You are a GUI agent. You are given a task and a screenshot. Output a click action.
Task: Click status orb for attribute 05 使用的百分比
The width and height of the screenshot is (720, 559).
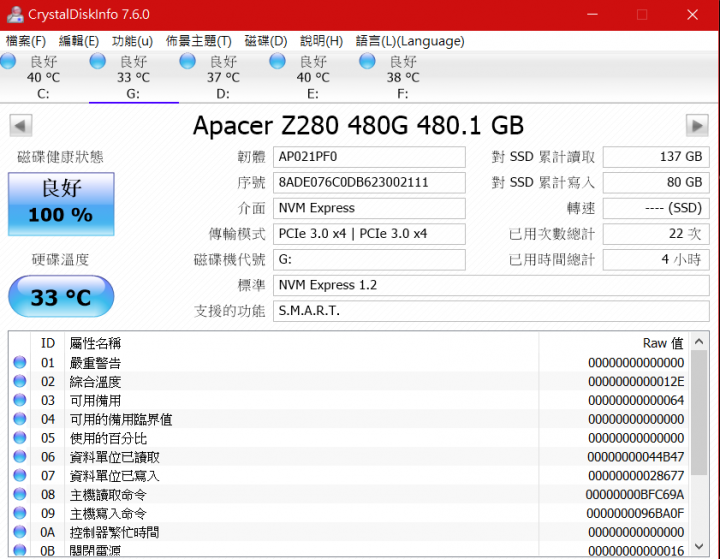click(20, 438)
